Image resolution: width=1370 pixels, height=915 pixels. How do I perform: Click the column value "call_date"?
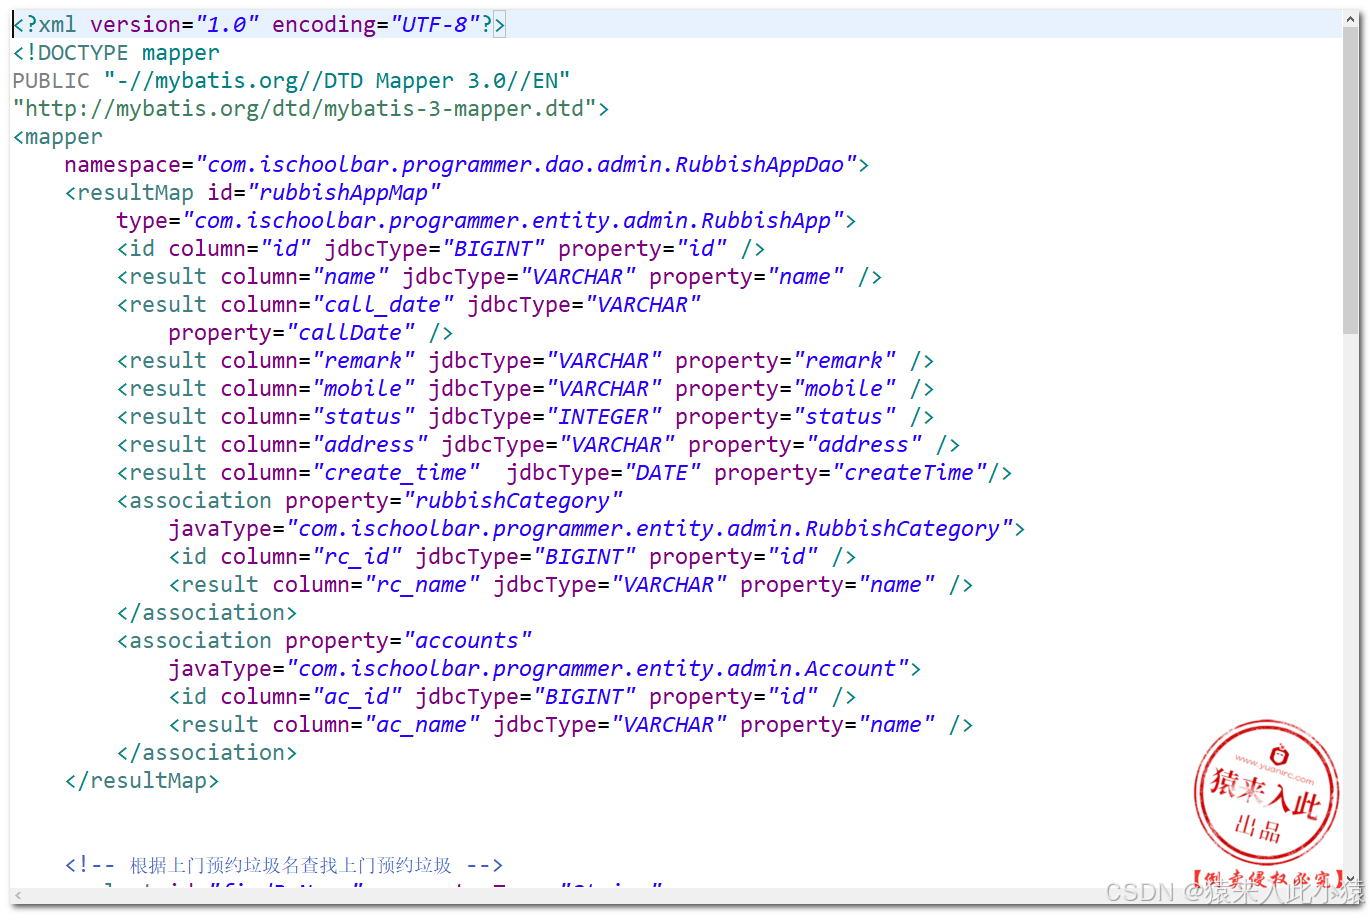383,304
